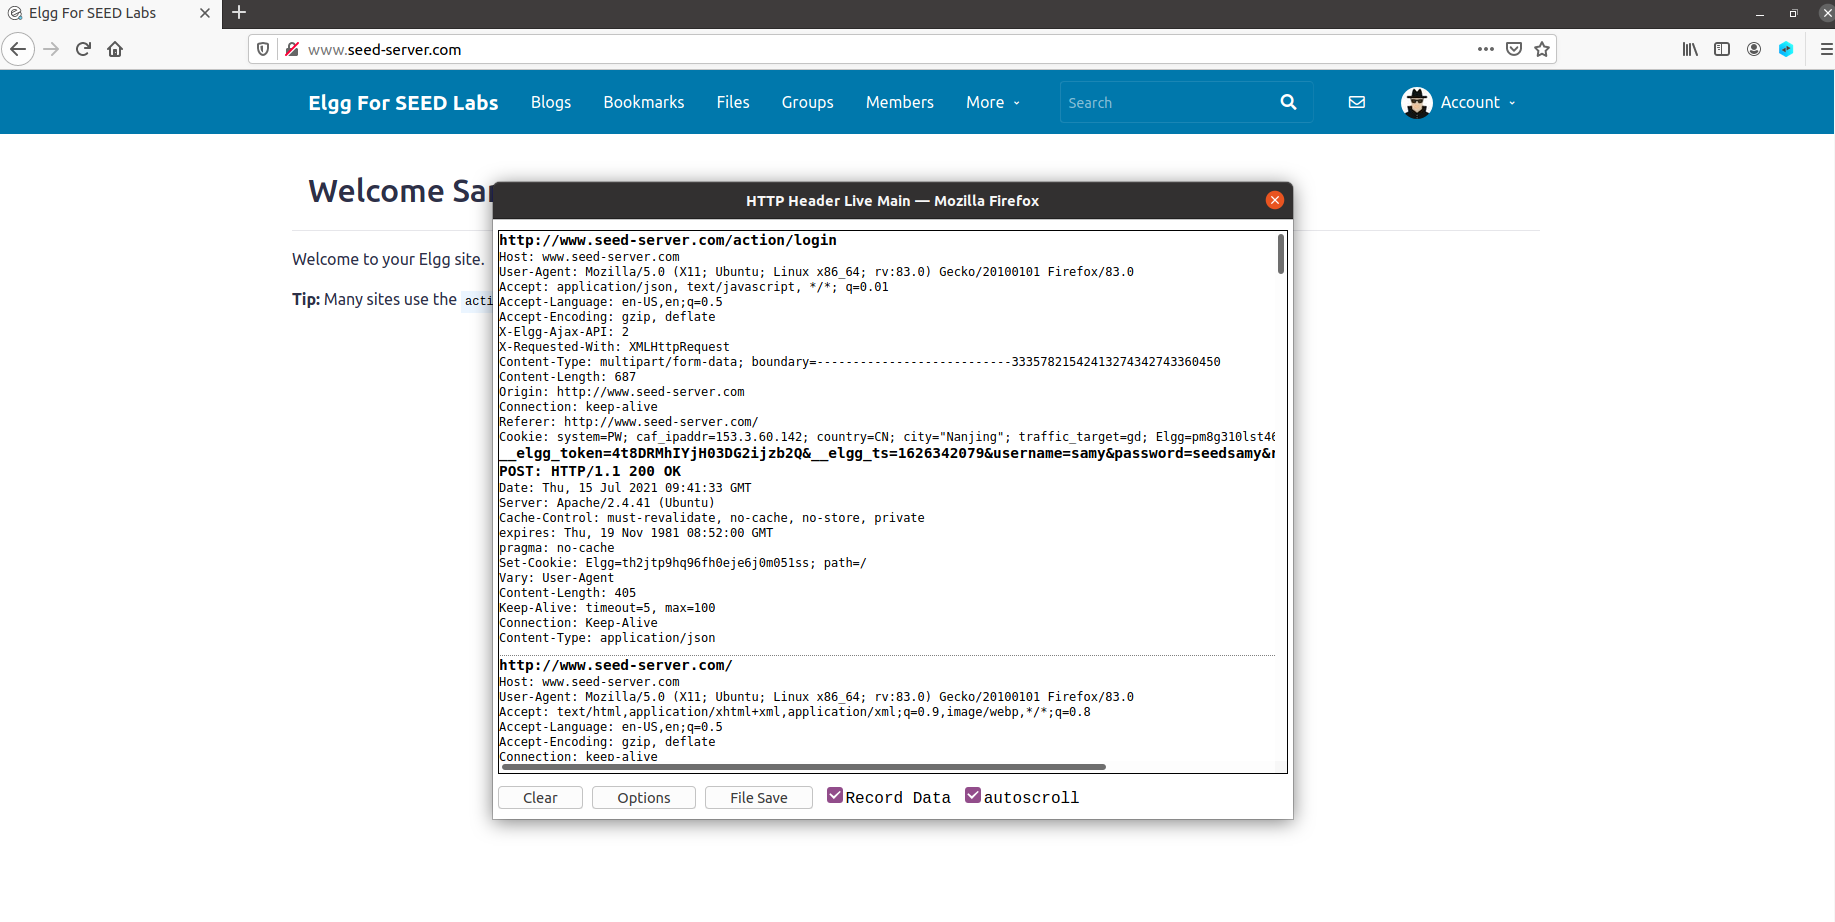This screenshot has height=922, width=1835.
Task: Click the File Save button
Action: coord(759,798)
